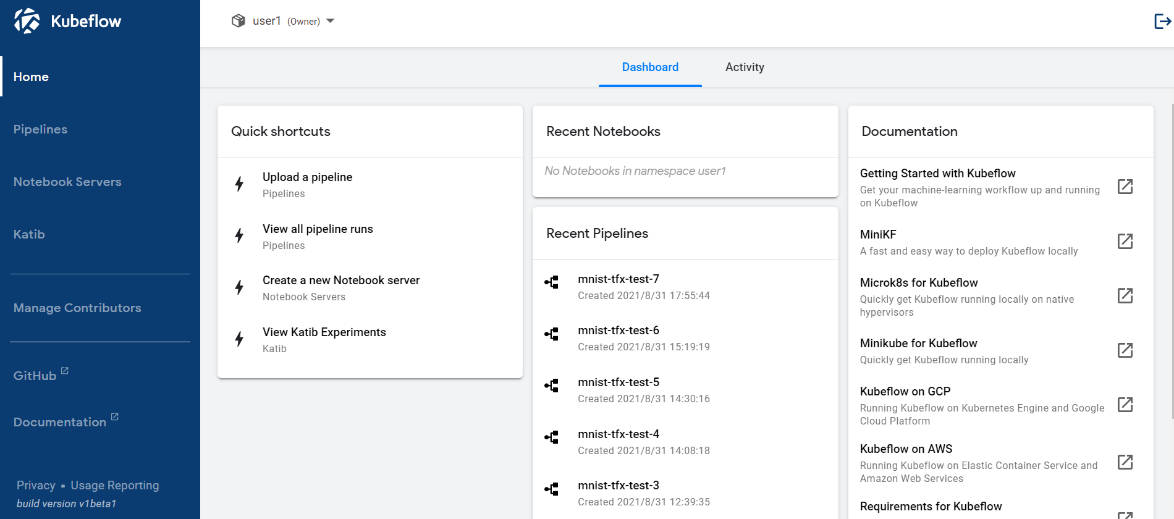Click pipeline icon next to mnist-tfx-test-4
The height and width of the screenshot is (519, 1174).
(552, 437)
